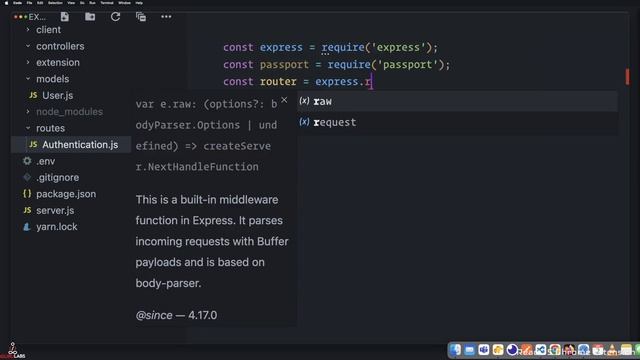Screen dimensions: 640x360
Task: Open User.js in the models folder
Action: (x=58, y=96)
